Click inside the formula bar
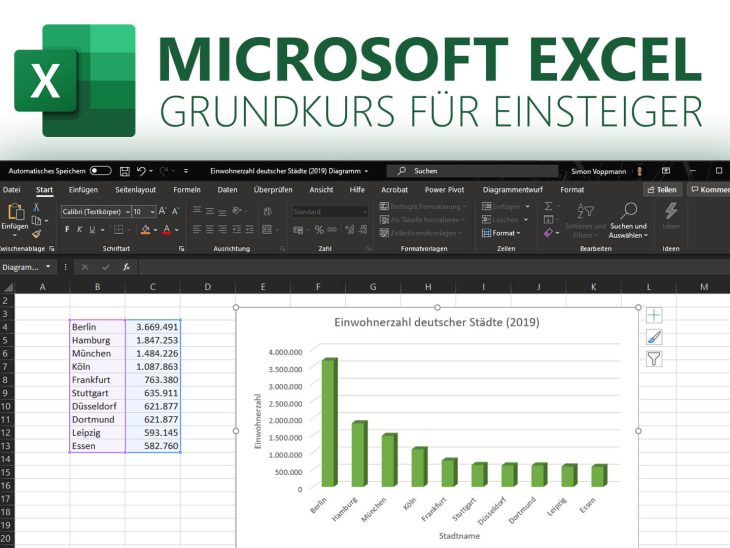730x548 pixels. point(434,267)
